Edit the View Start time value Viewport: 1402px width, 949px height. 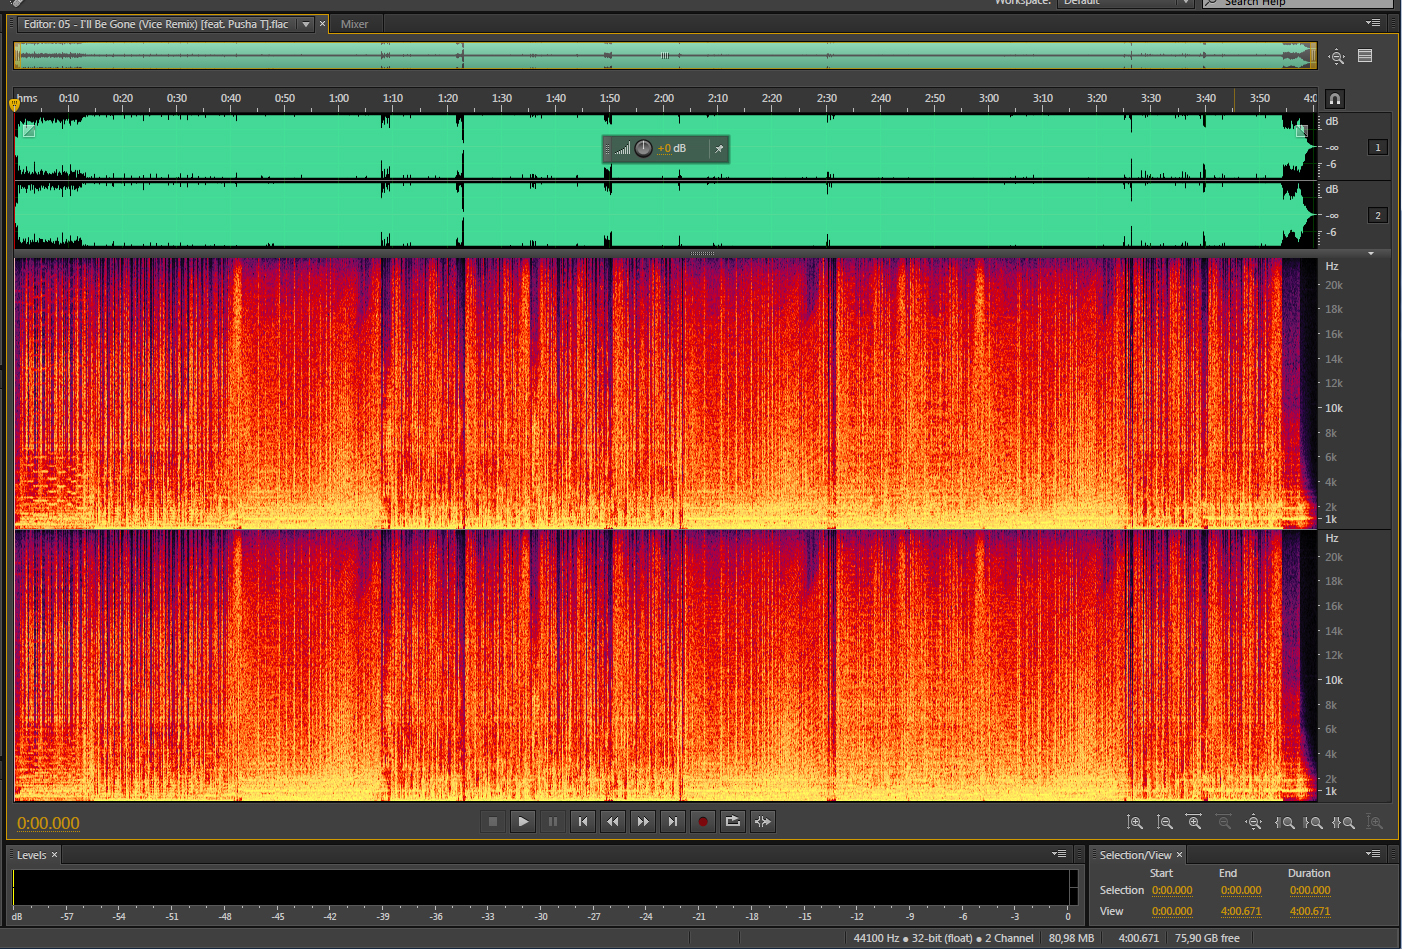coord(1172,911)
